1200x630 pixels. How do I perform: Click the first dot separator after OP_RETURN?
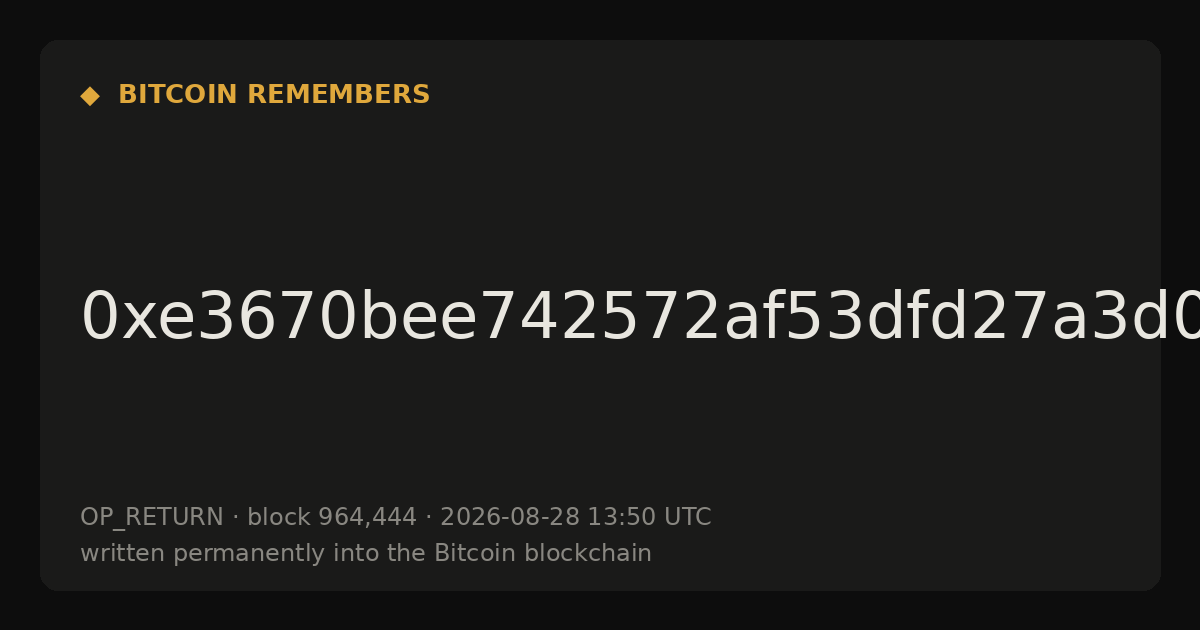(235, 518)
